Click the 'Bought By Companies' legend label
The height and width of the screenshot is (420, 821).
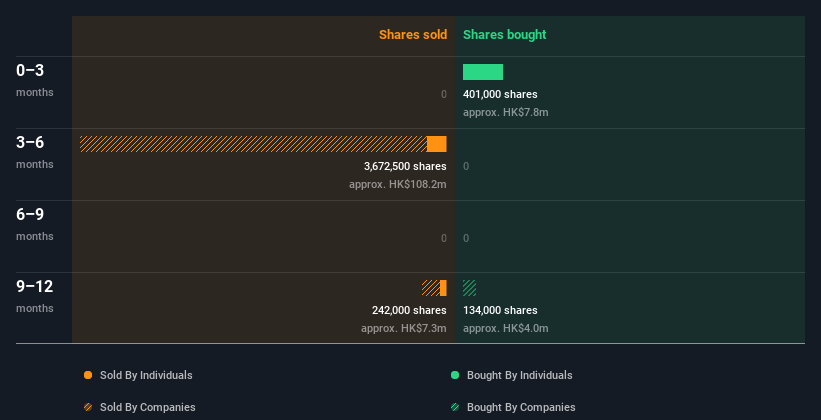521,407
